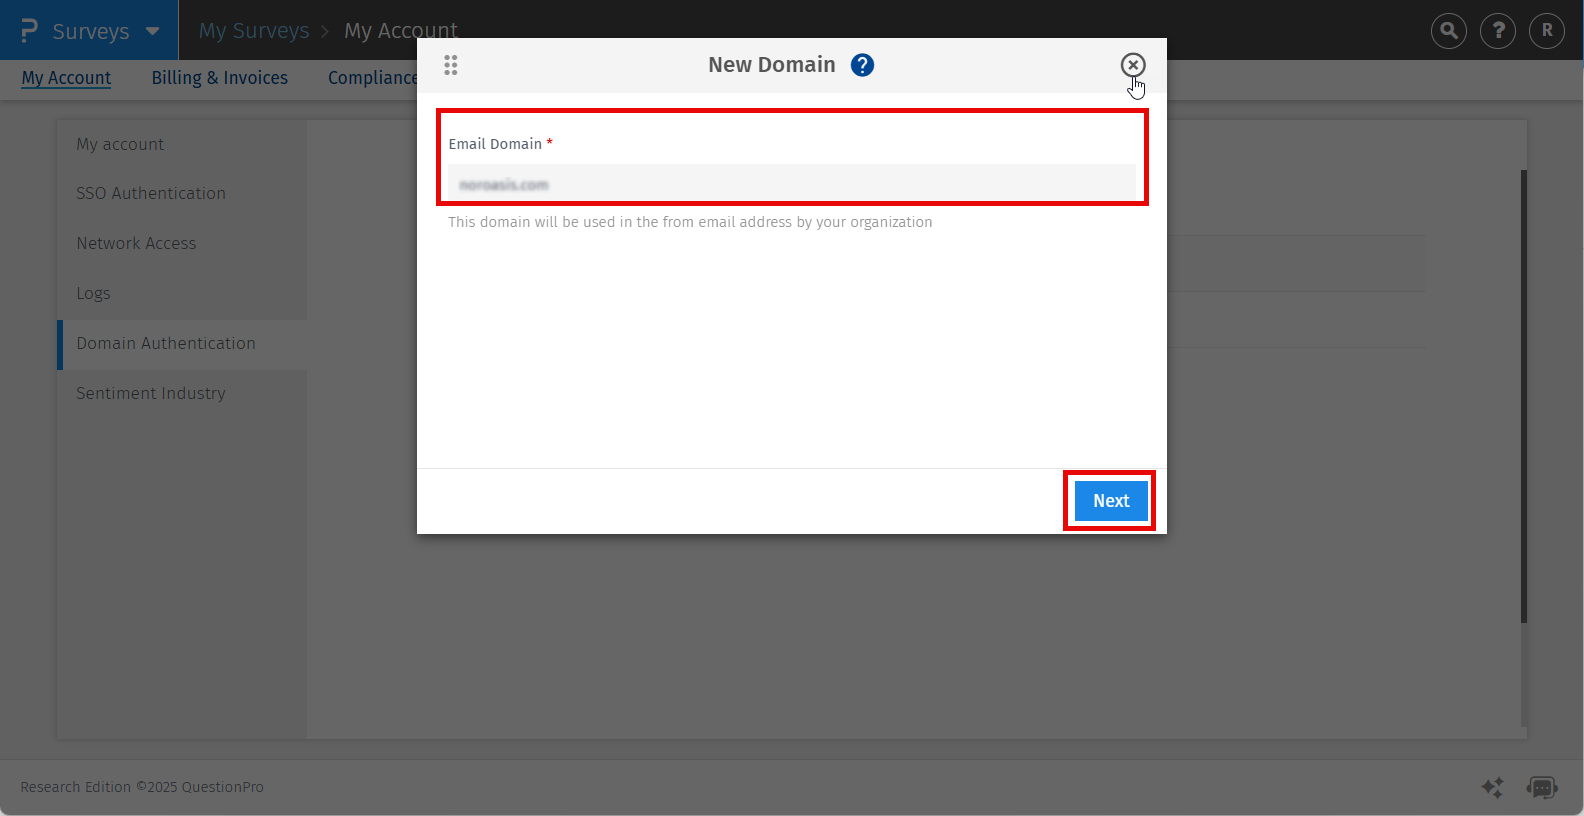Click the New Domain dialog title
1584x816 pixels.
click(x=771, y=65)
